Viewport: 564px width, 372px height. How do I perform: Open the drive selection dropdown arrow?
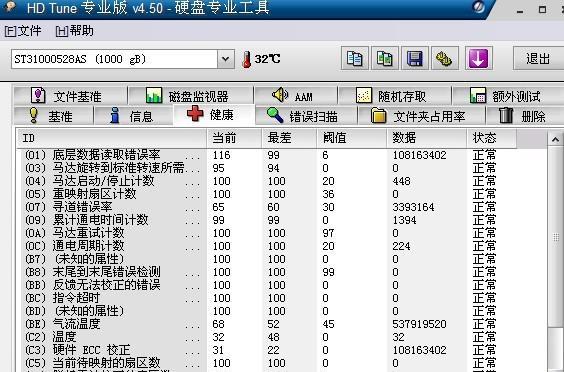point(226,59)
